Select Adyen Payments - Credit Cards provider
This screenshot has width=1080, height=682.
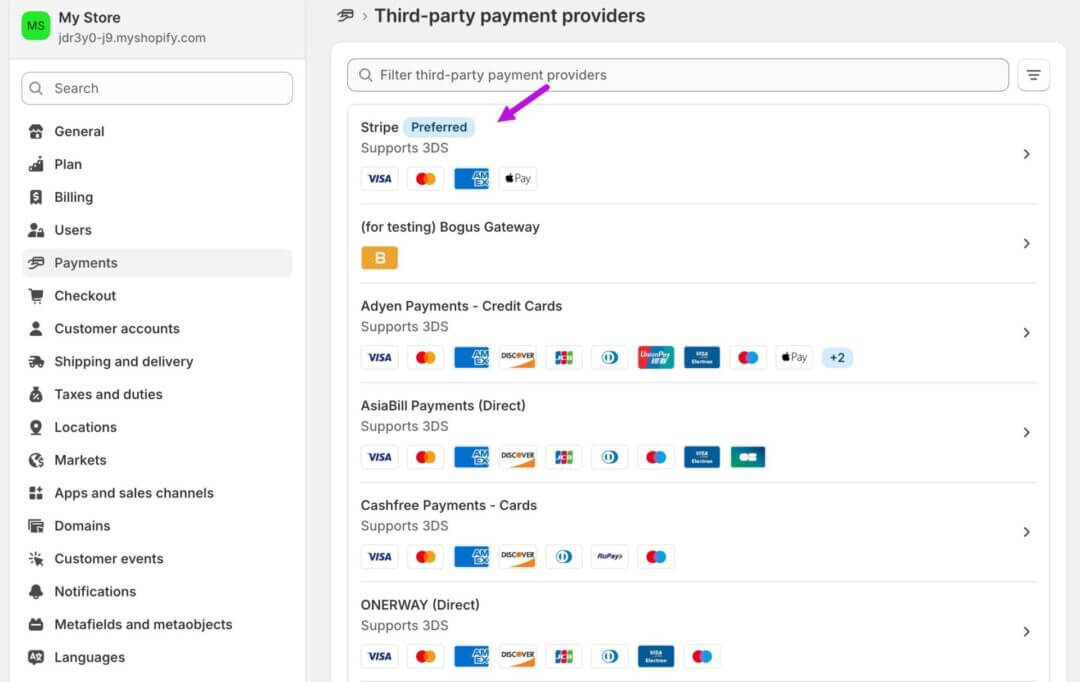point(461,307)
